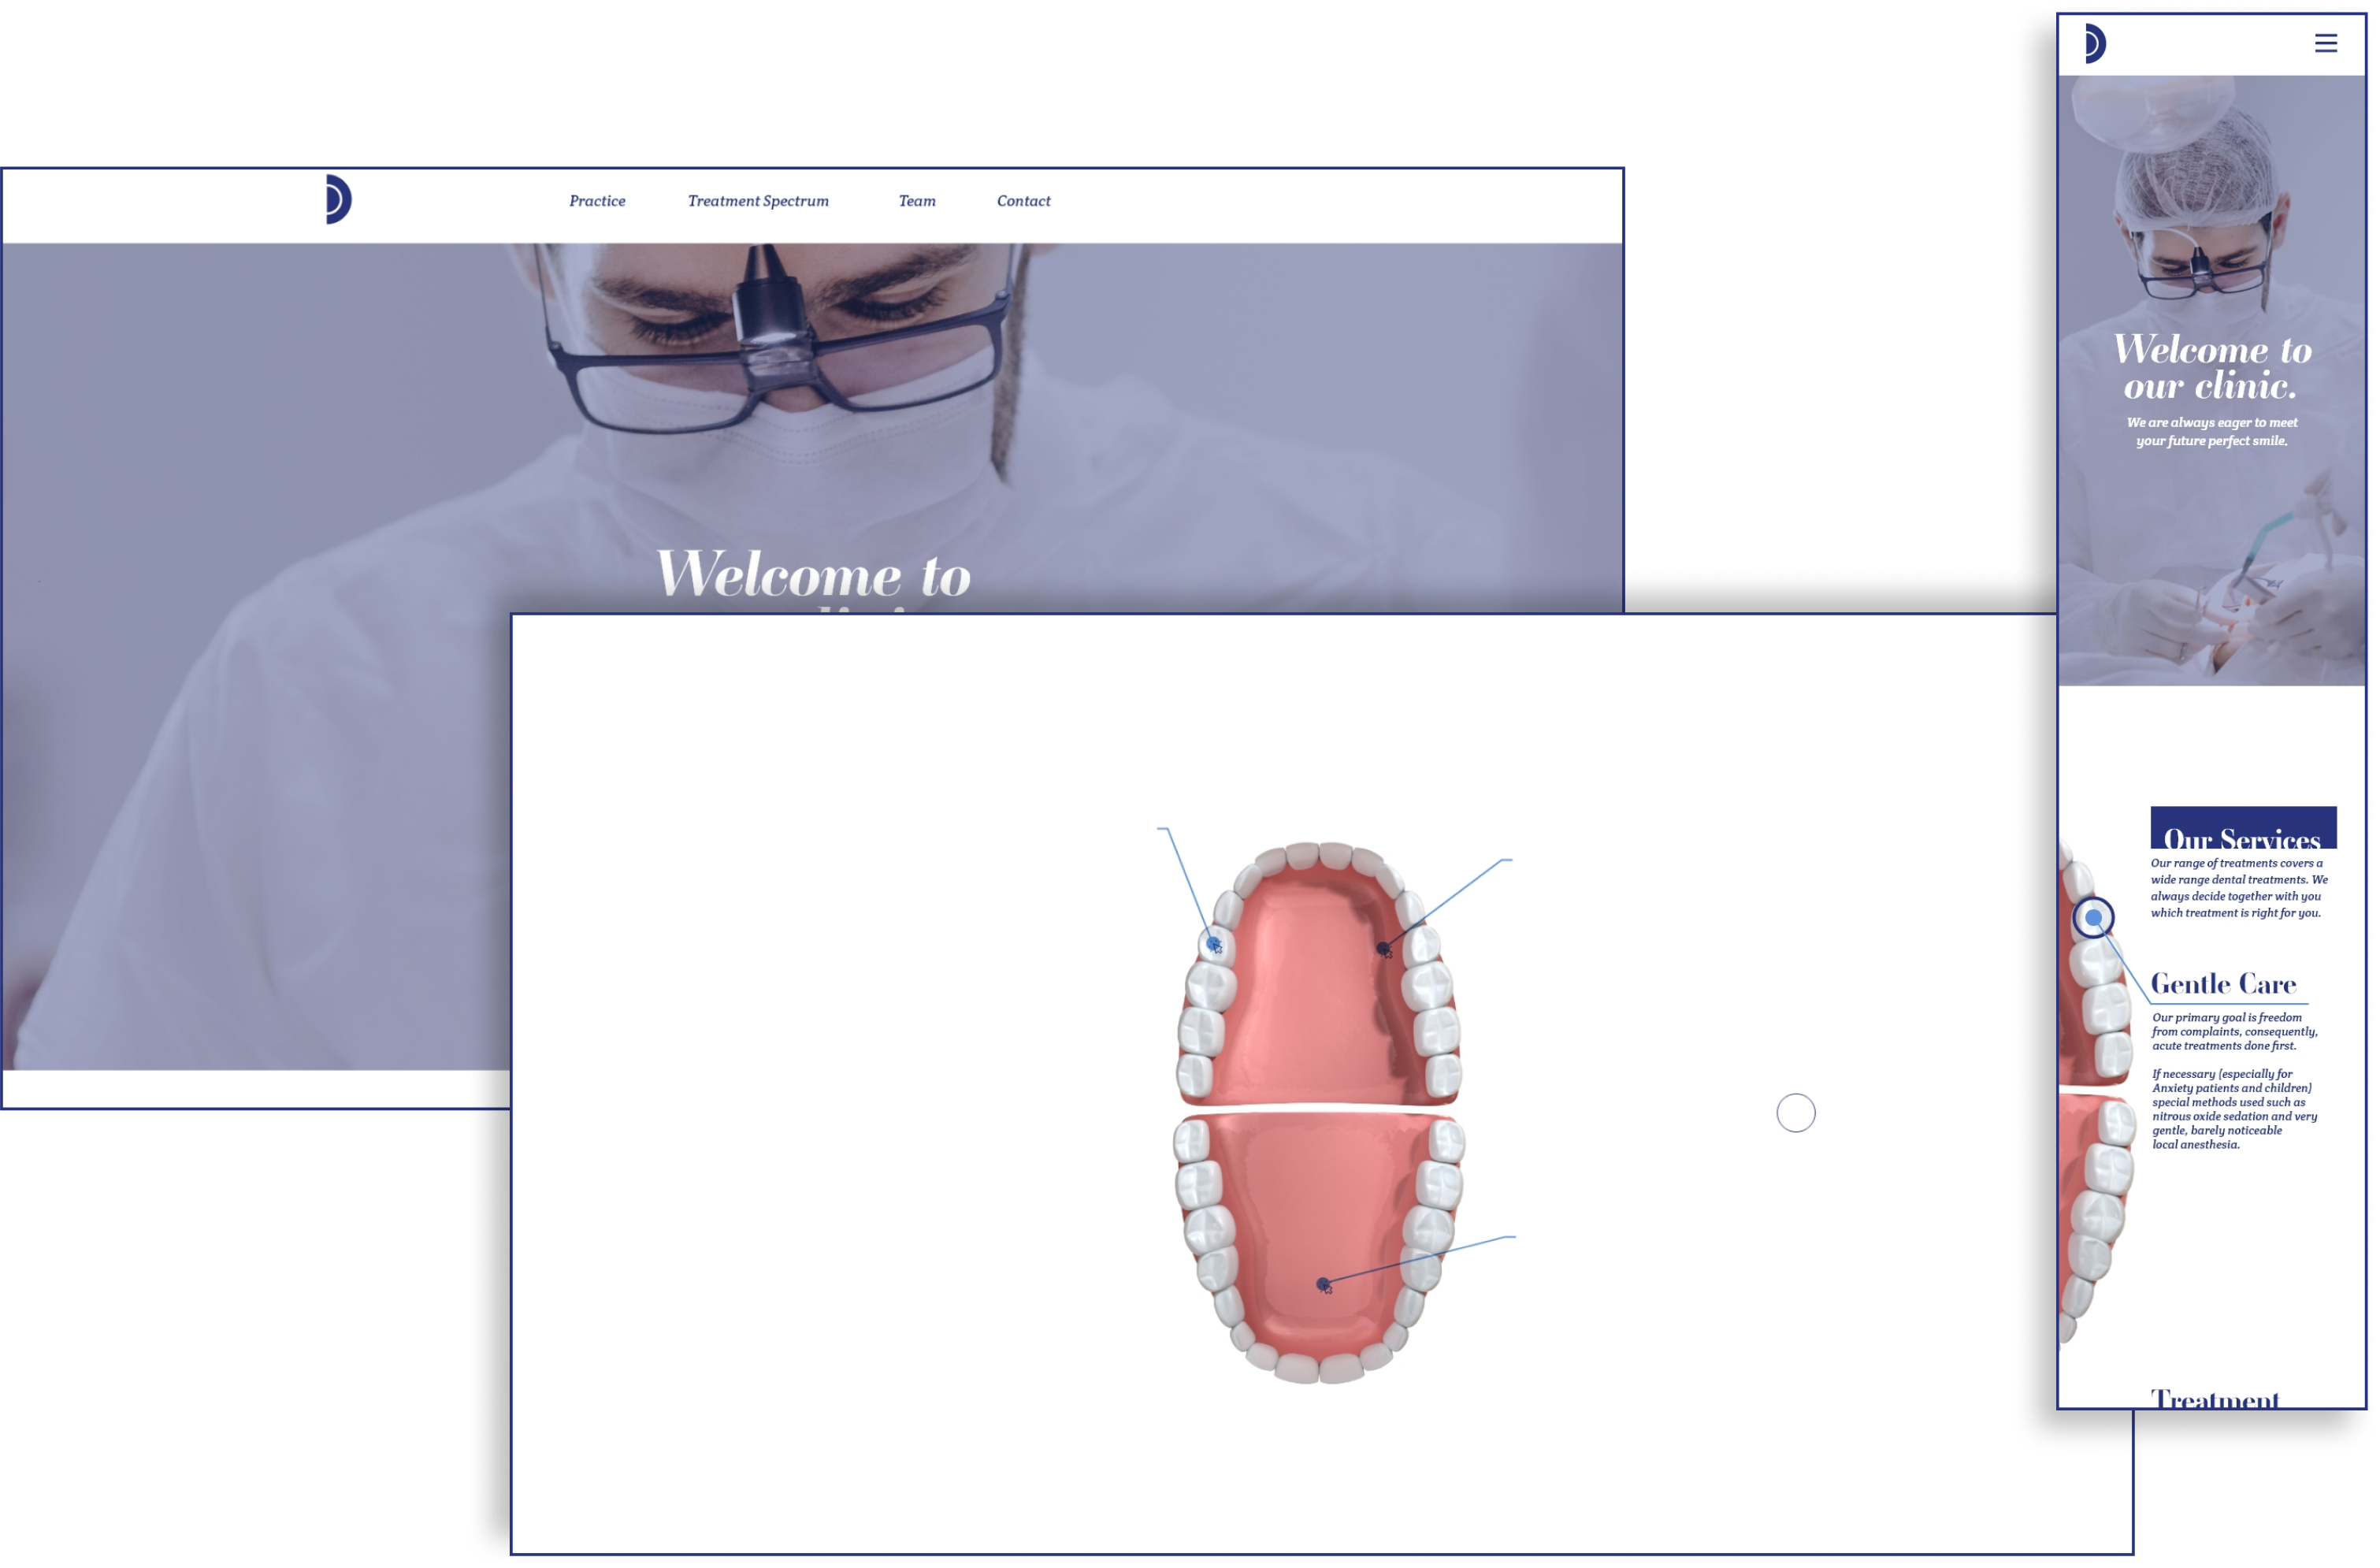Viewport: 2380px width, 1568px height.
Task: Click the empty circle cursor indicator
Action: [1795, 1113]
